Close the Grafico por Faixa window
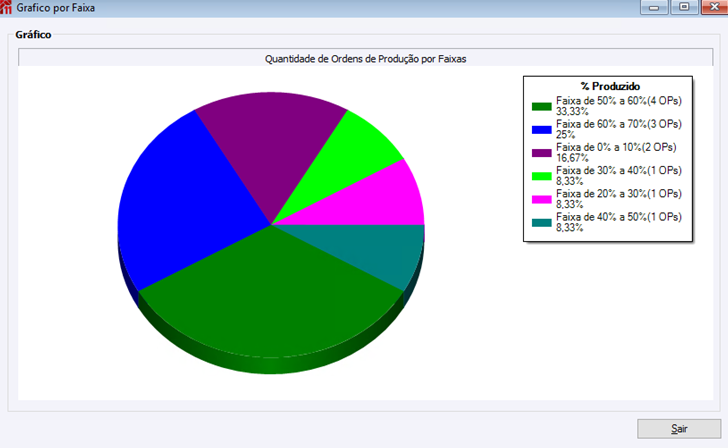This screenshot has width=728, height=448. click(x=714, y=7)
